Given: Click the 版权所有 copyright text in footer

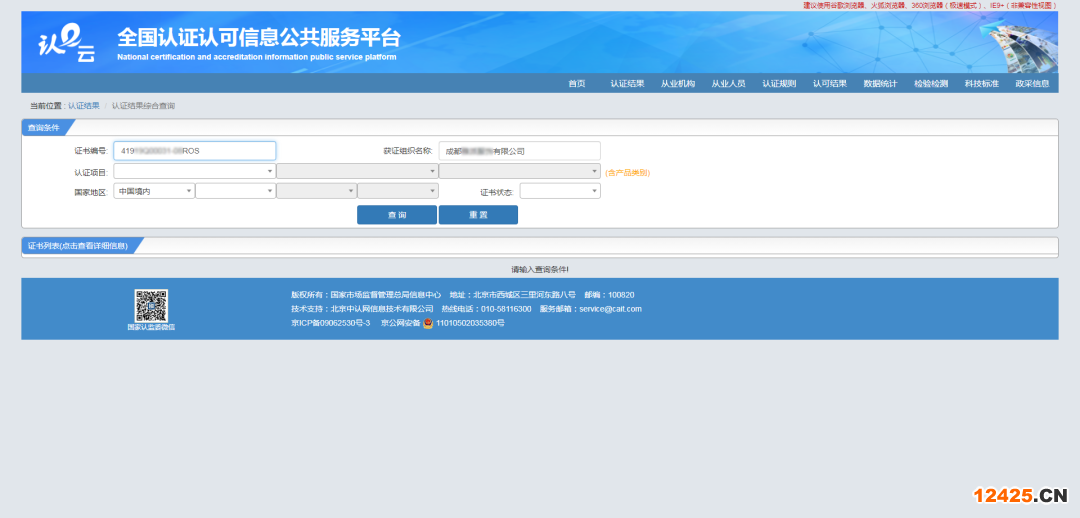Looking at the screenshot, I should pyautogui.click(x=366, y=294).
